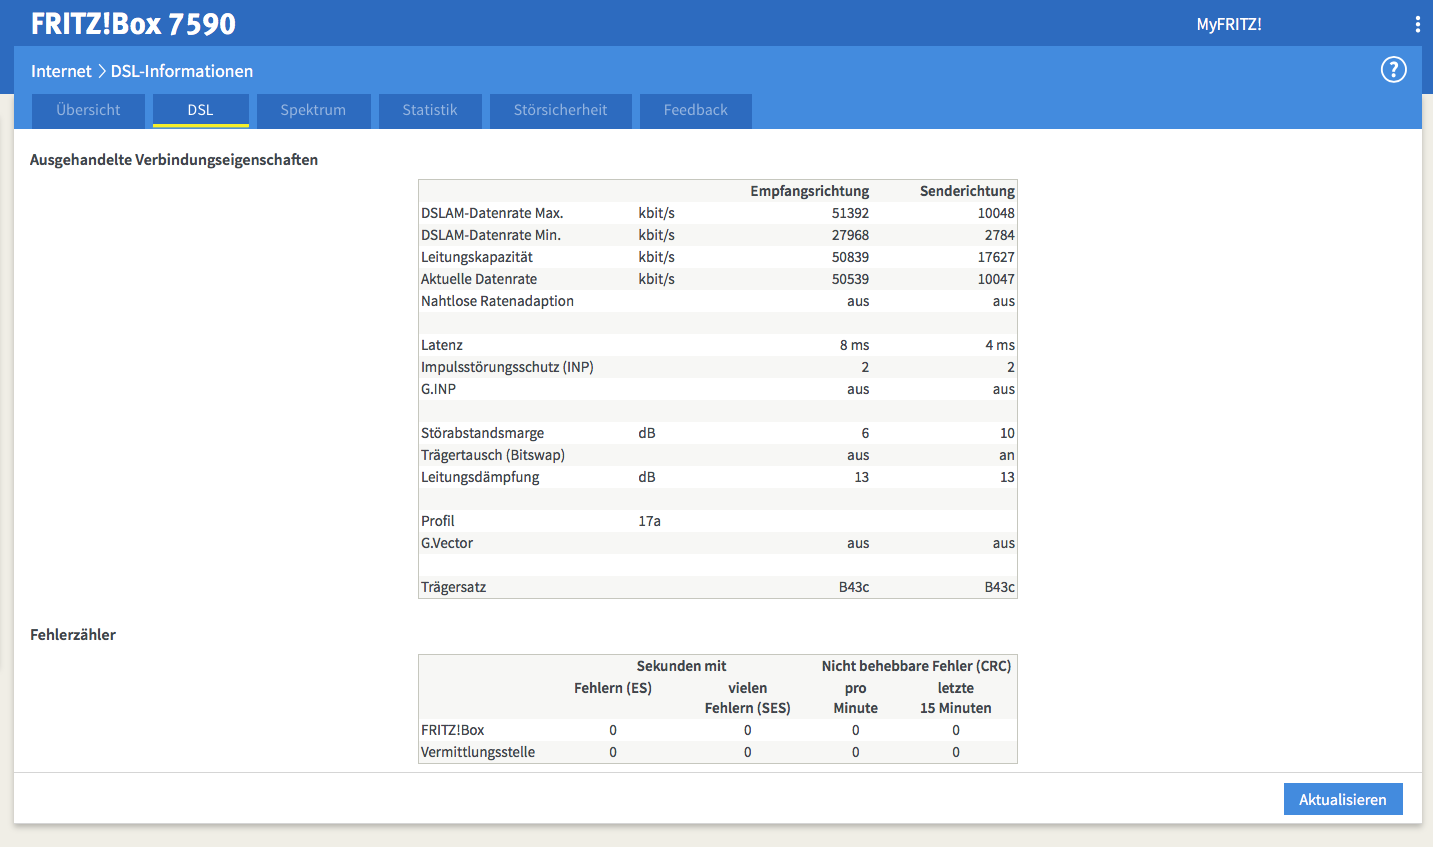Click the Leitungskapazität row label
Viewport: 1433px width, 847px height.
(x=477, y=257)
